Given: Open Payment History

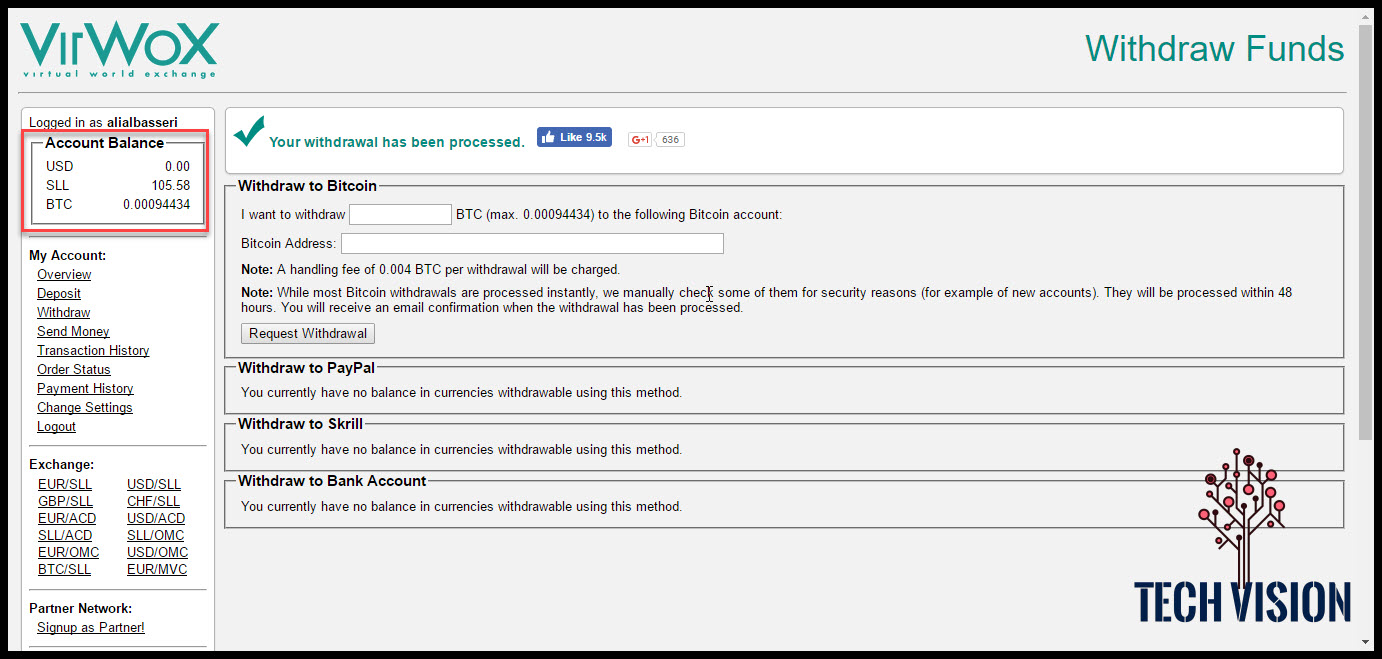Looking at the screenshot, I should click(x=85, y=388).
